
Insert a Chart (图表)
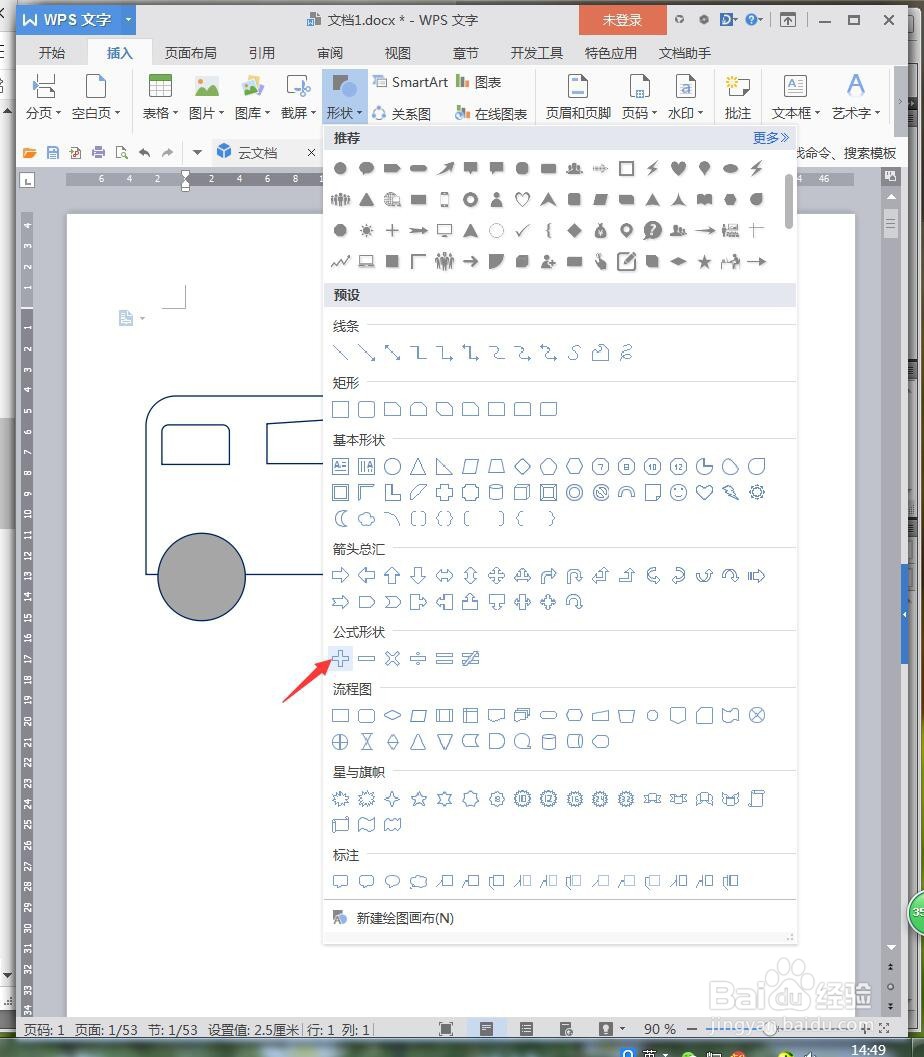(479, 82)
